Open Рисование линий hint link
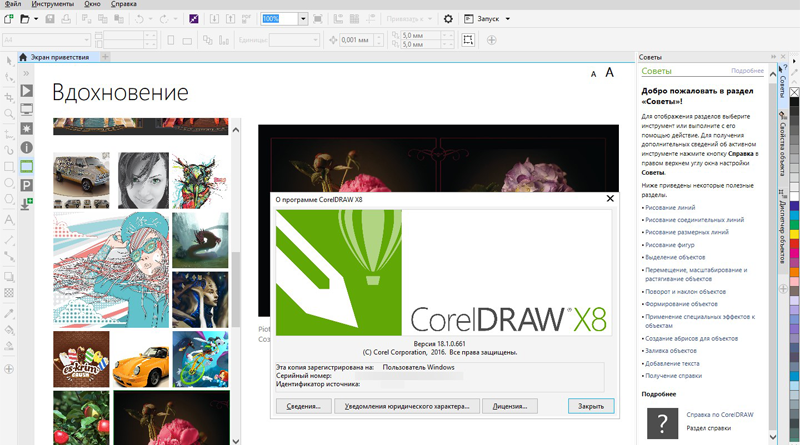The width and height of the screenshot is (800, 445). 670,208
